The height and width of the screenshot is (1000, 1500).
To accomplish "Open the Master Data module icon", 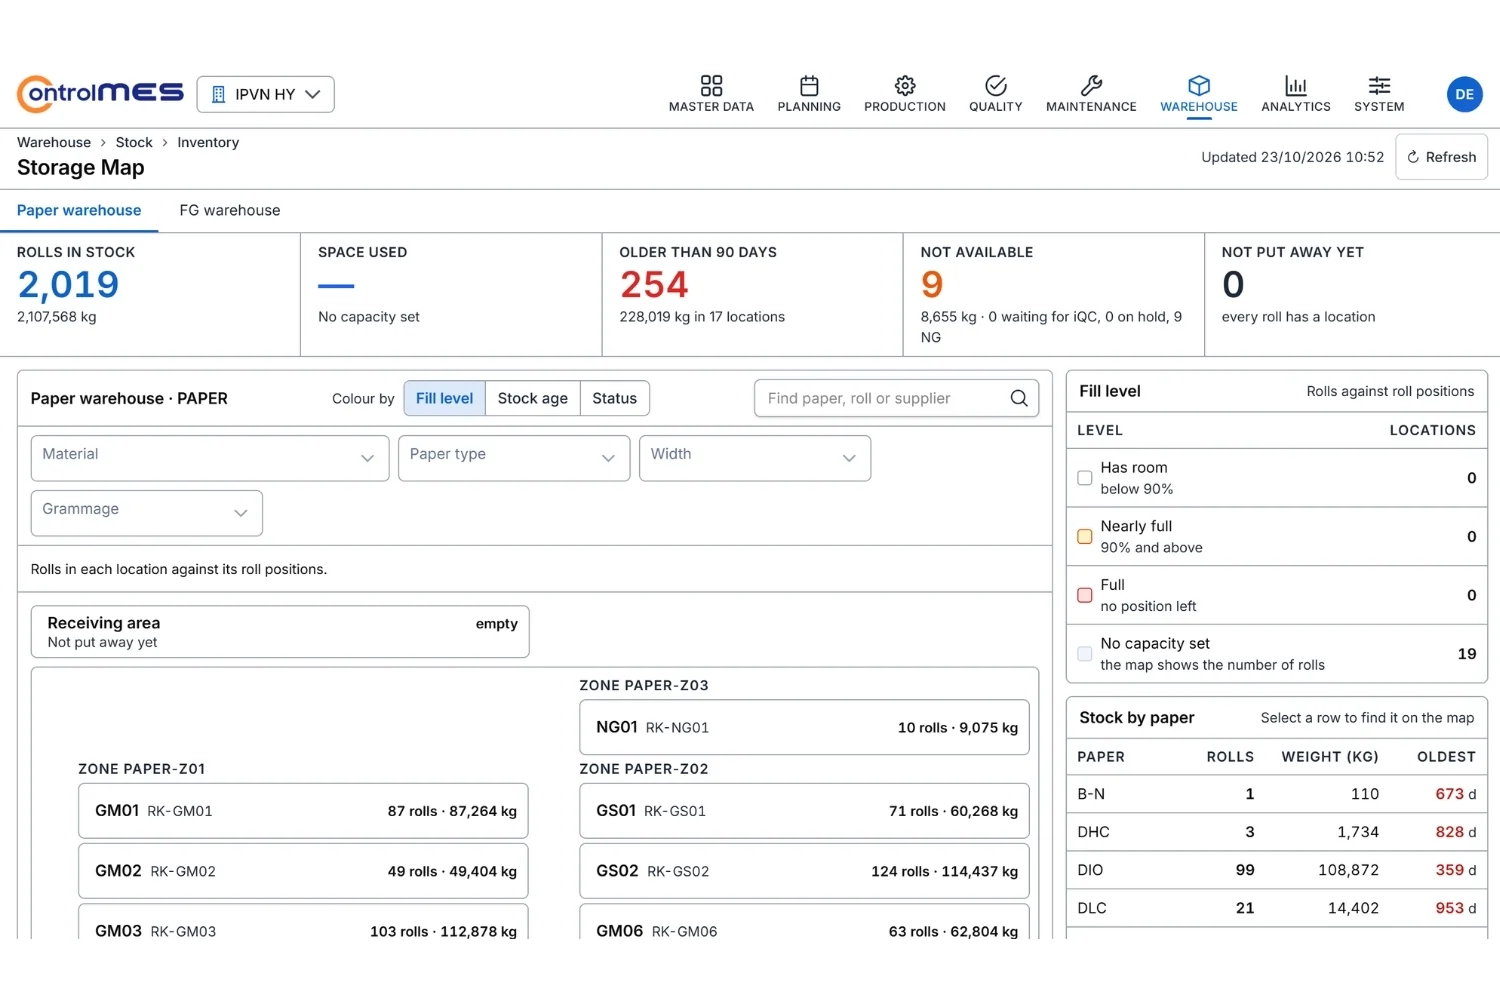I will coord(711,85).
